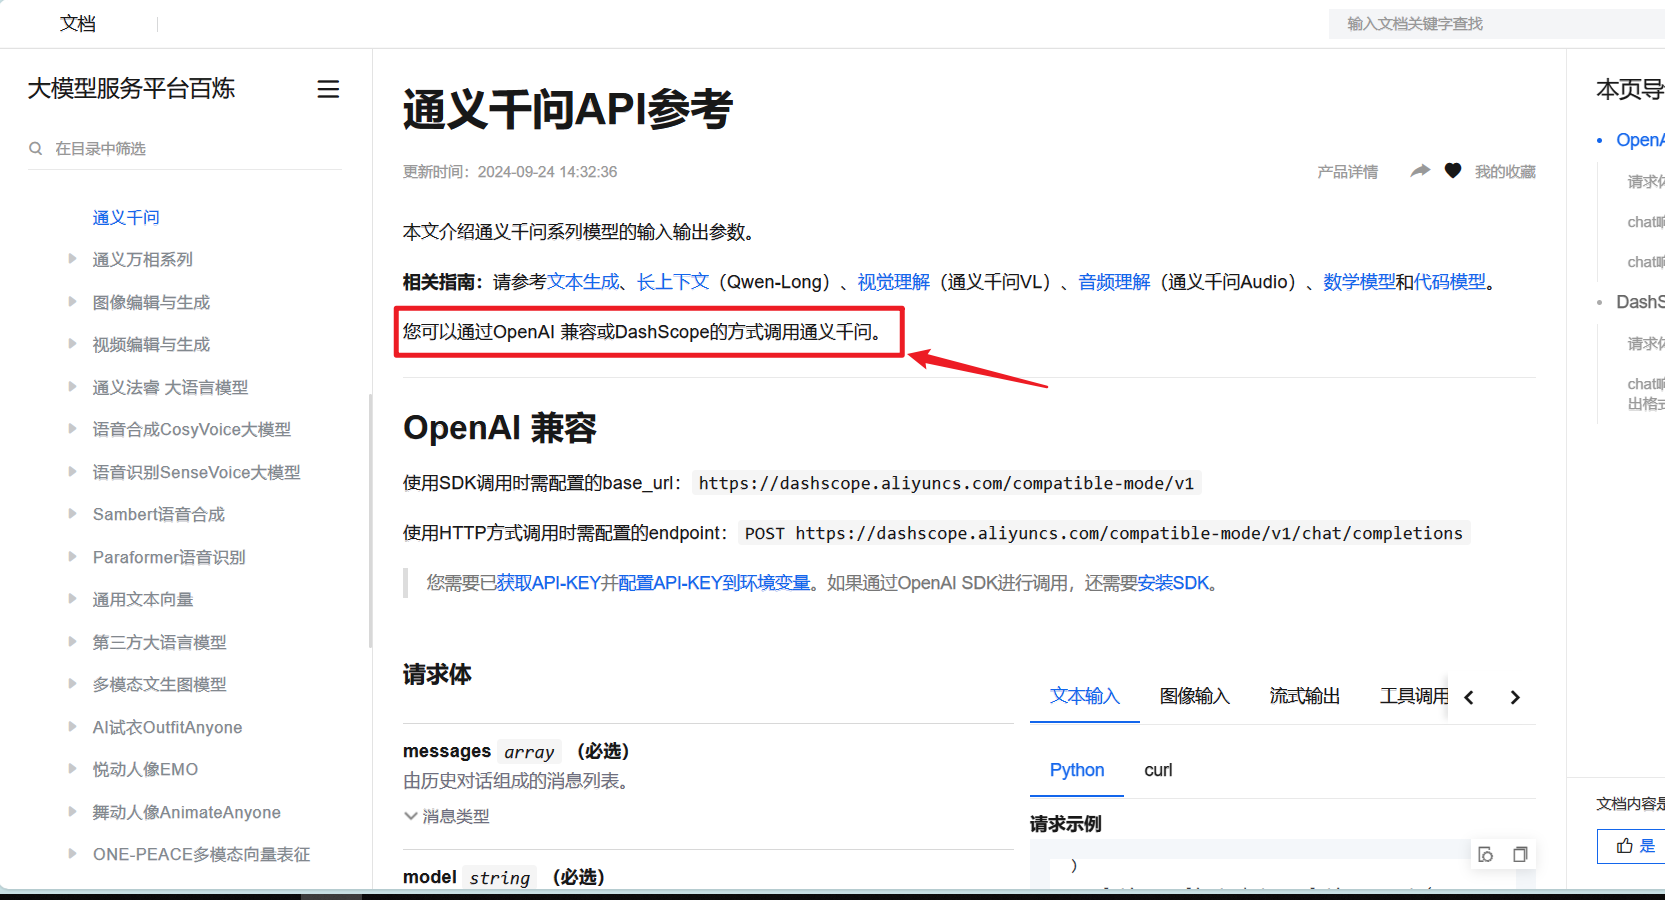1665x900 pixels.
Task: Expand 视频编辑与生成 tree arrow
Action: 72,344
